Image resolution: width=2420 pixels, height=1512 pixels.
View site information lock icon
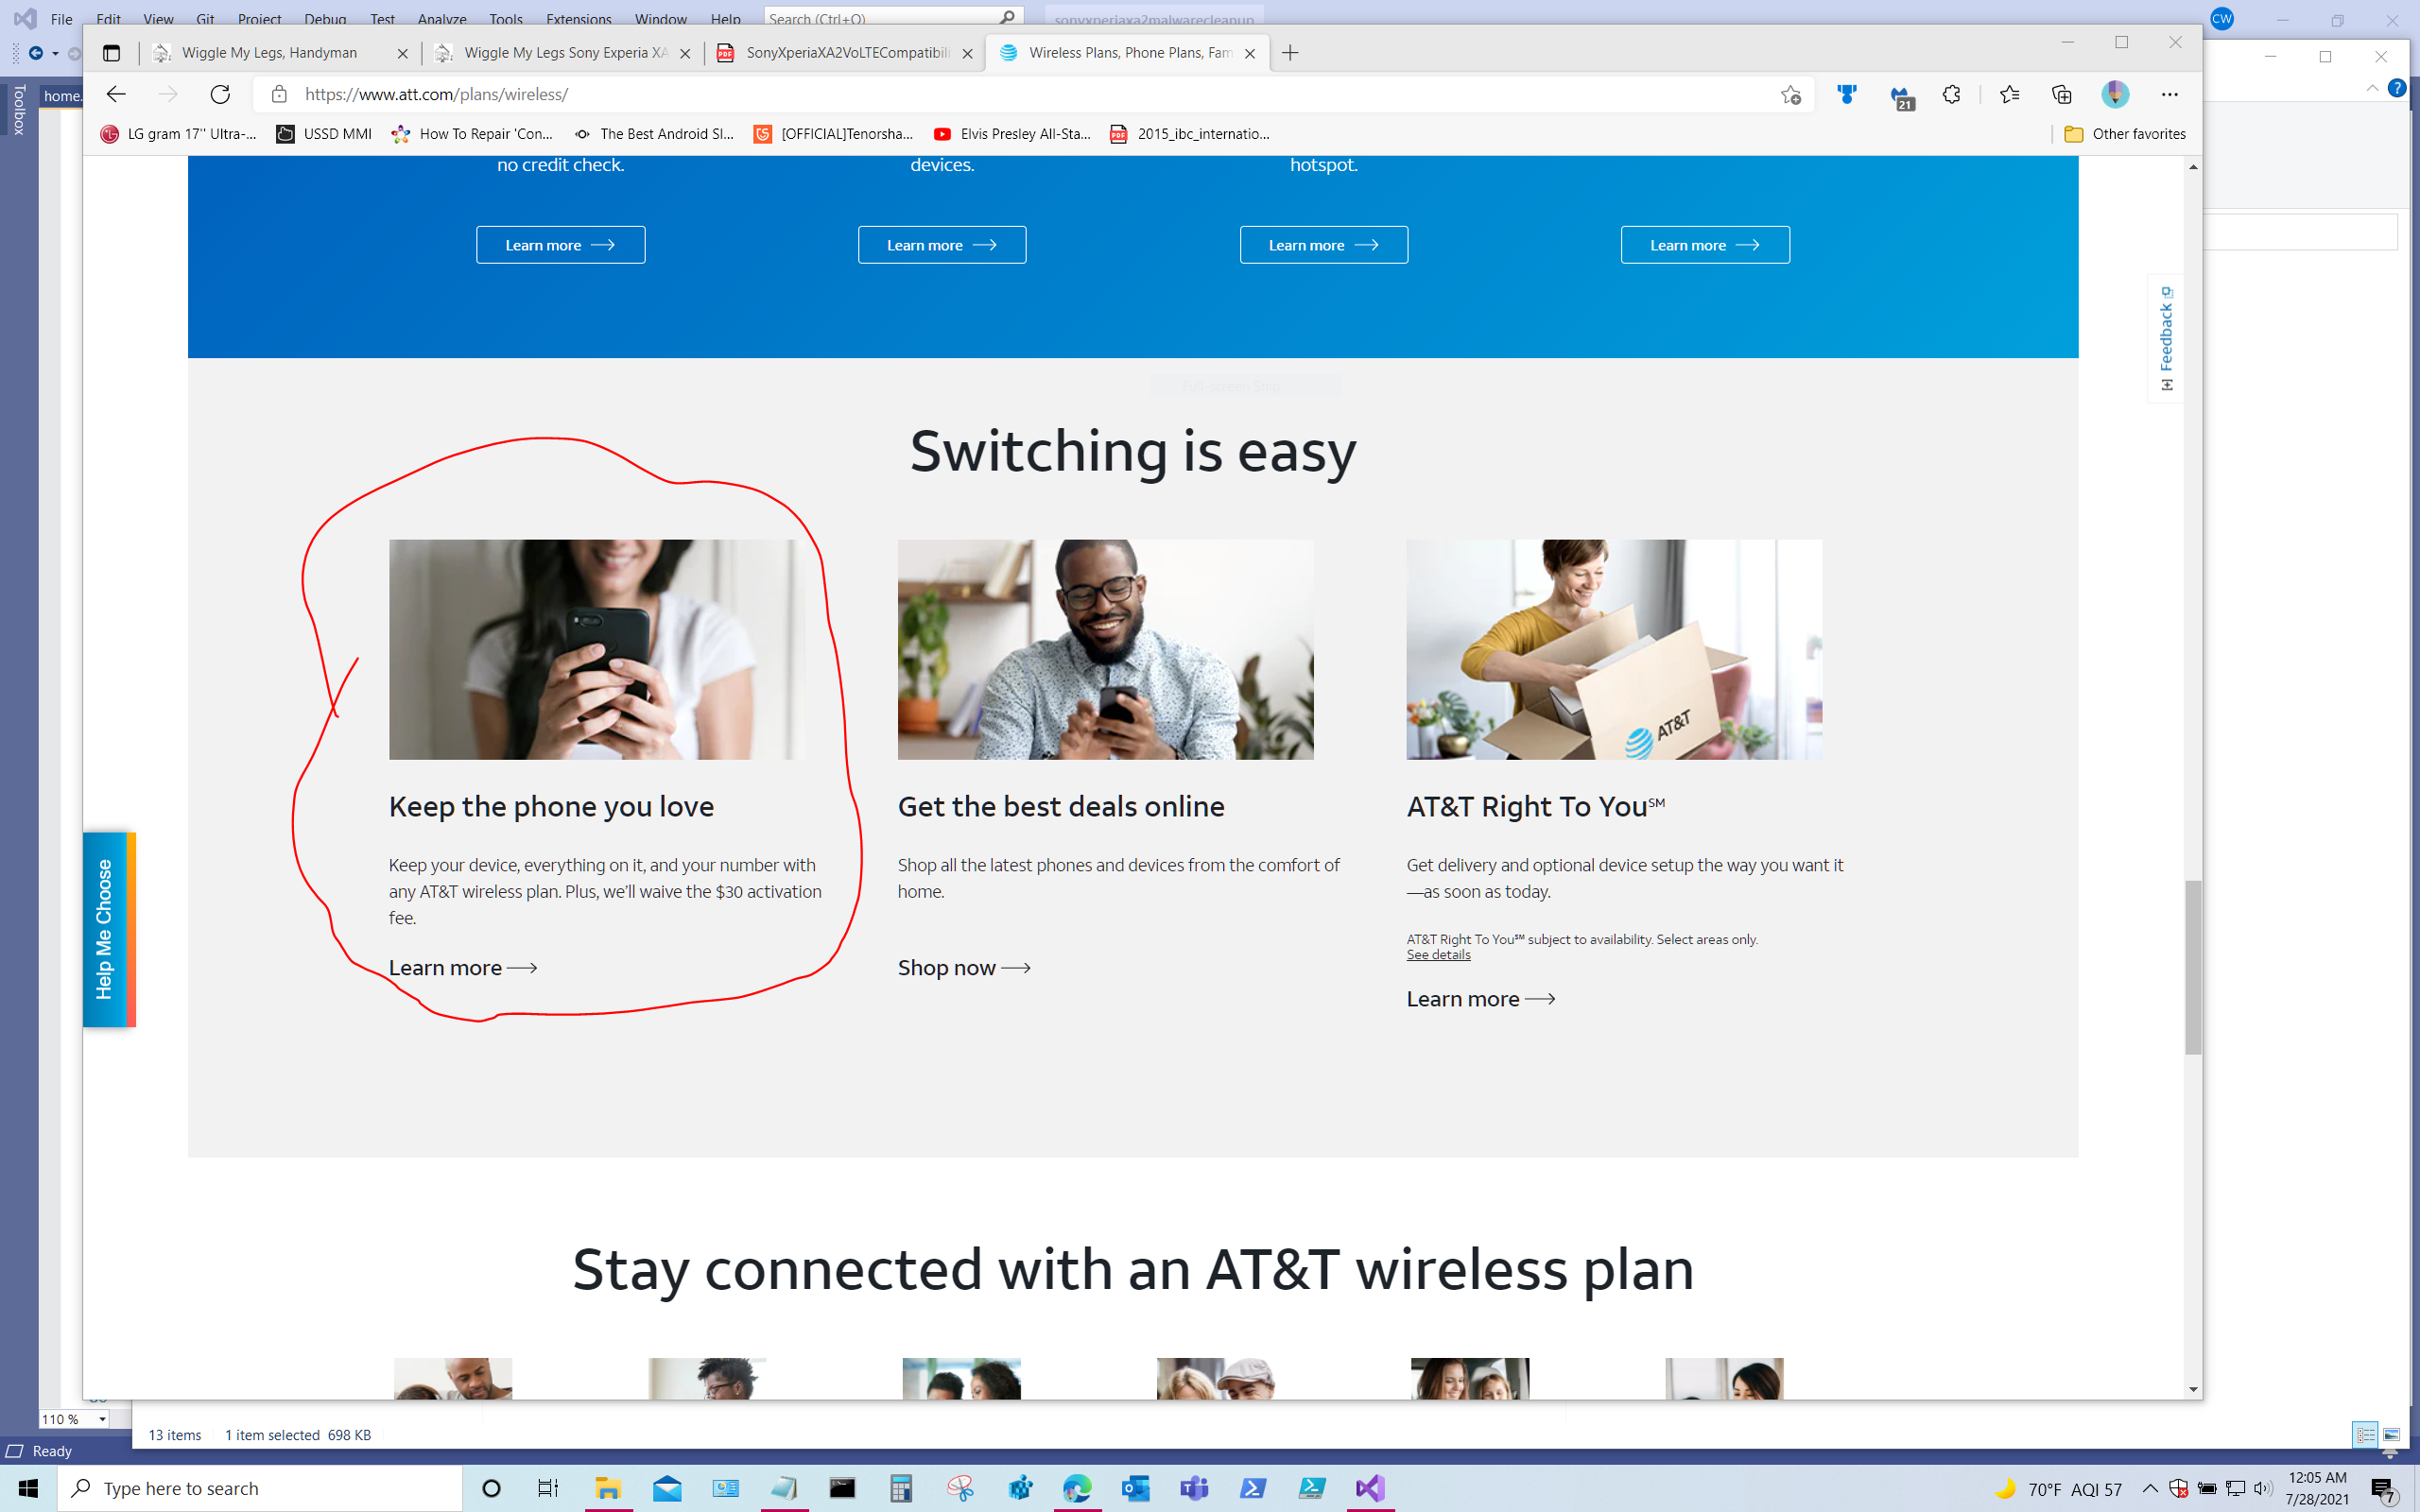click(x=279, y=94)
